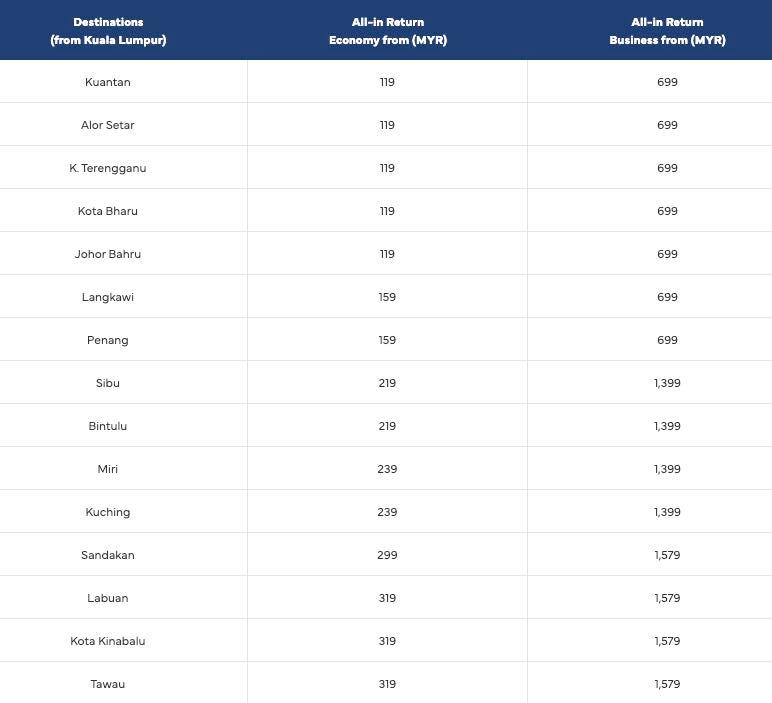Click the K. Terengganu destination
Screen dimensions: 772x703
[x=108, y=168]
